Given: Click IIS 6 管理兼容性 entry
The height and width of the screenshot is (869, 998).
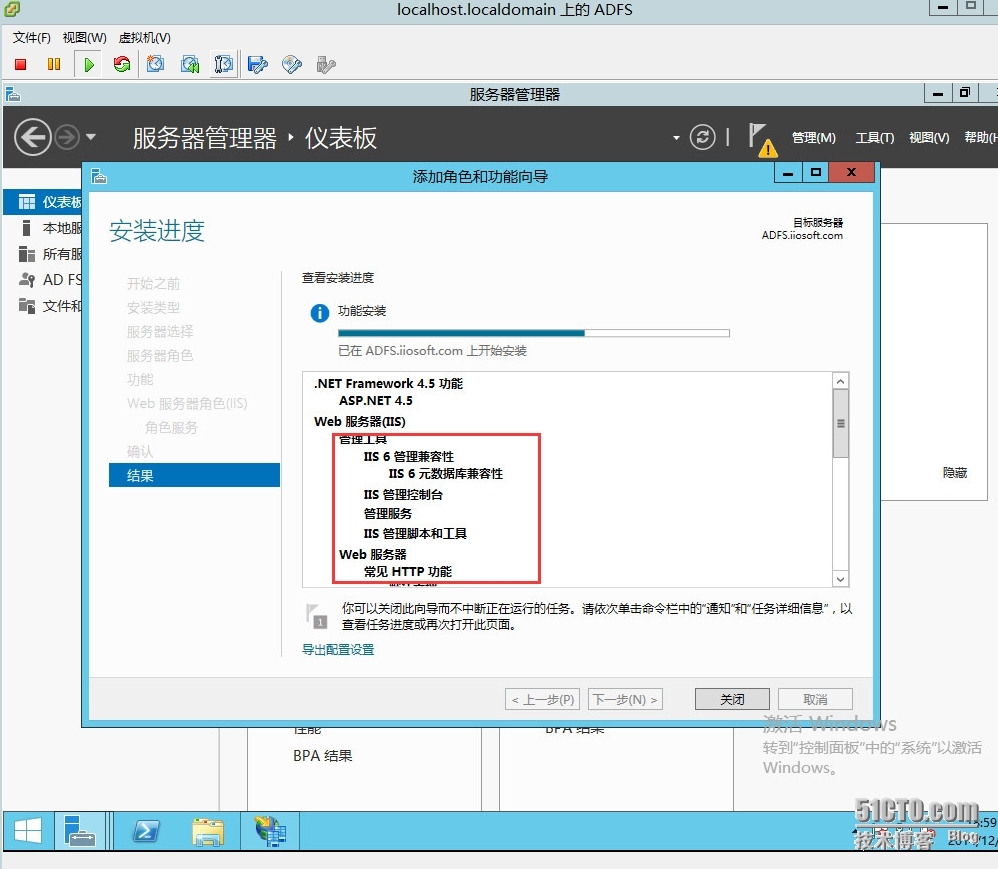Looking at the screenshot, I should (409, 456).
